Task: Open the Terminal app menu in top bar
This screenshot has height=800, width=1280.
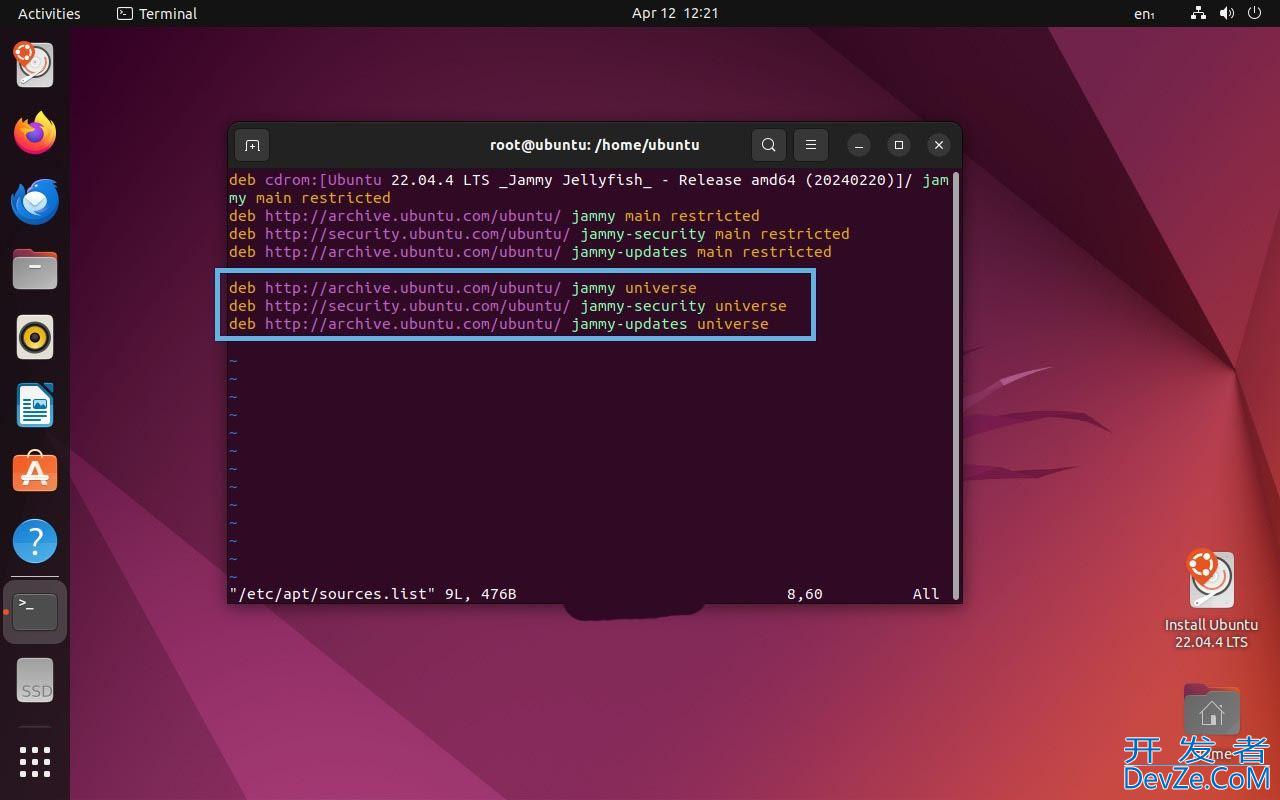Action: 157,14
